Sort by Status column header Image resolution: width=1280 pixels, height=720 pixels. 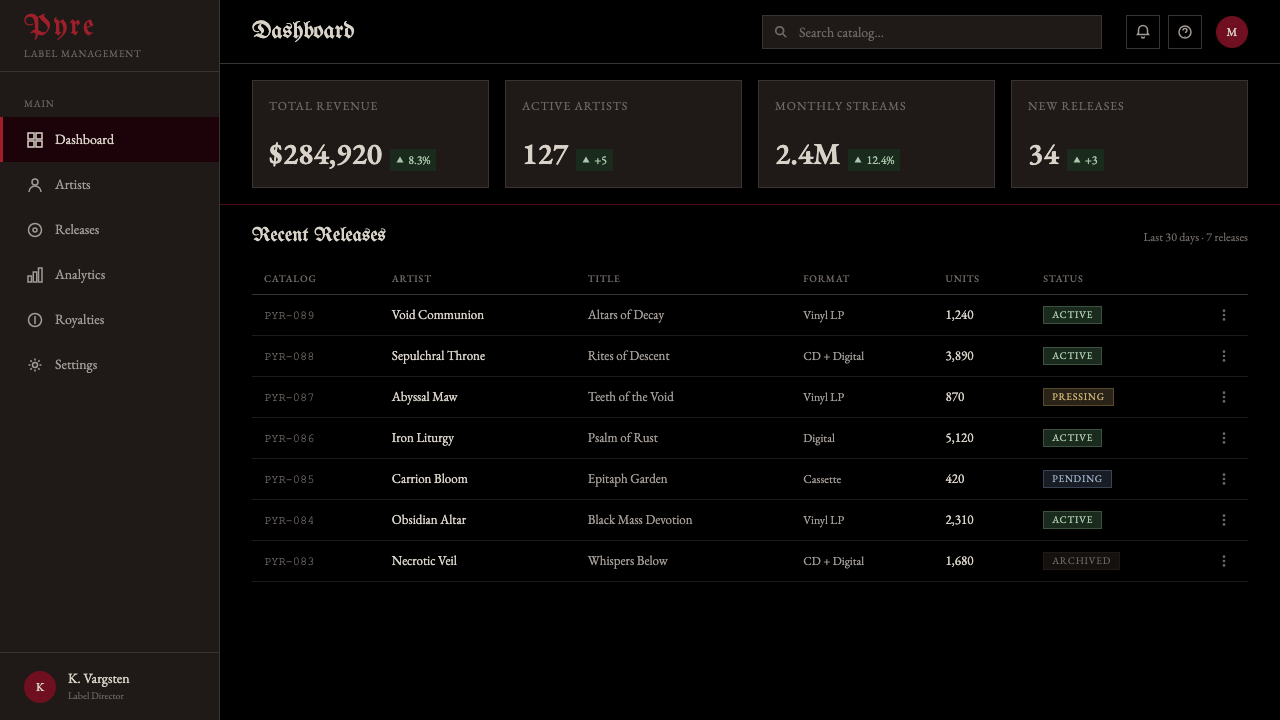1063,279
